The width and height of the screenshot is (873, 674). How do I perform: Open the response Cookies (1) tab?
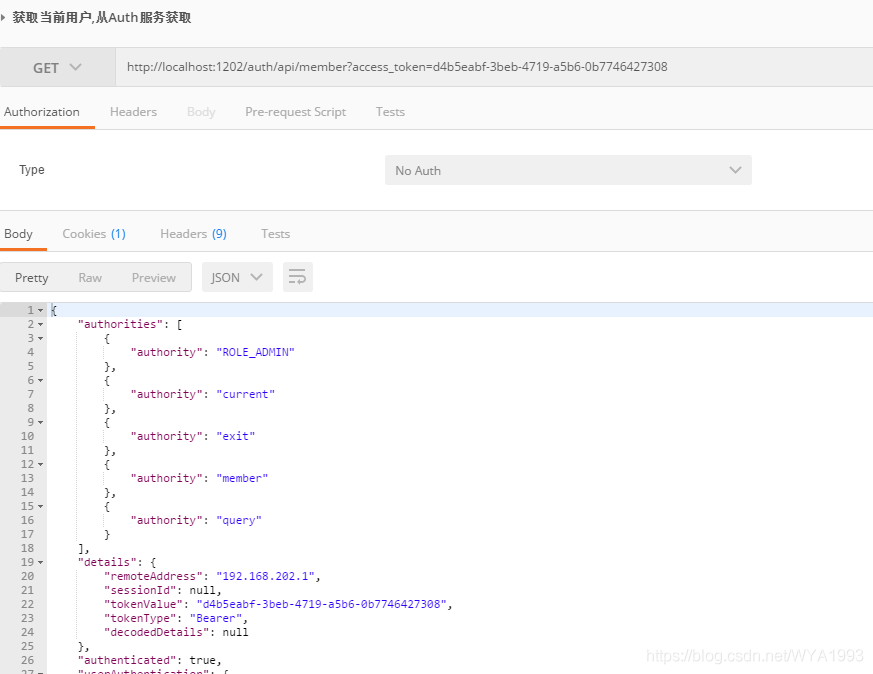pyautogui.click(x=94, y=234)
